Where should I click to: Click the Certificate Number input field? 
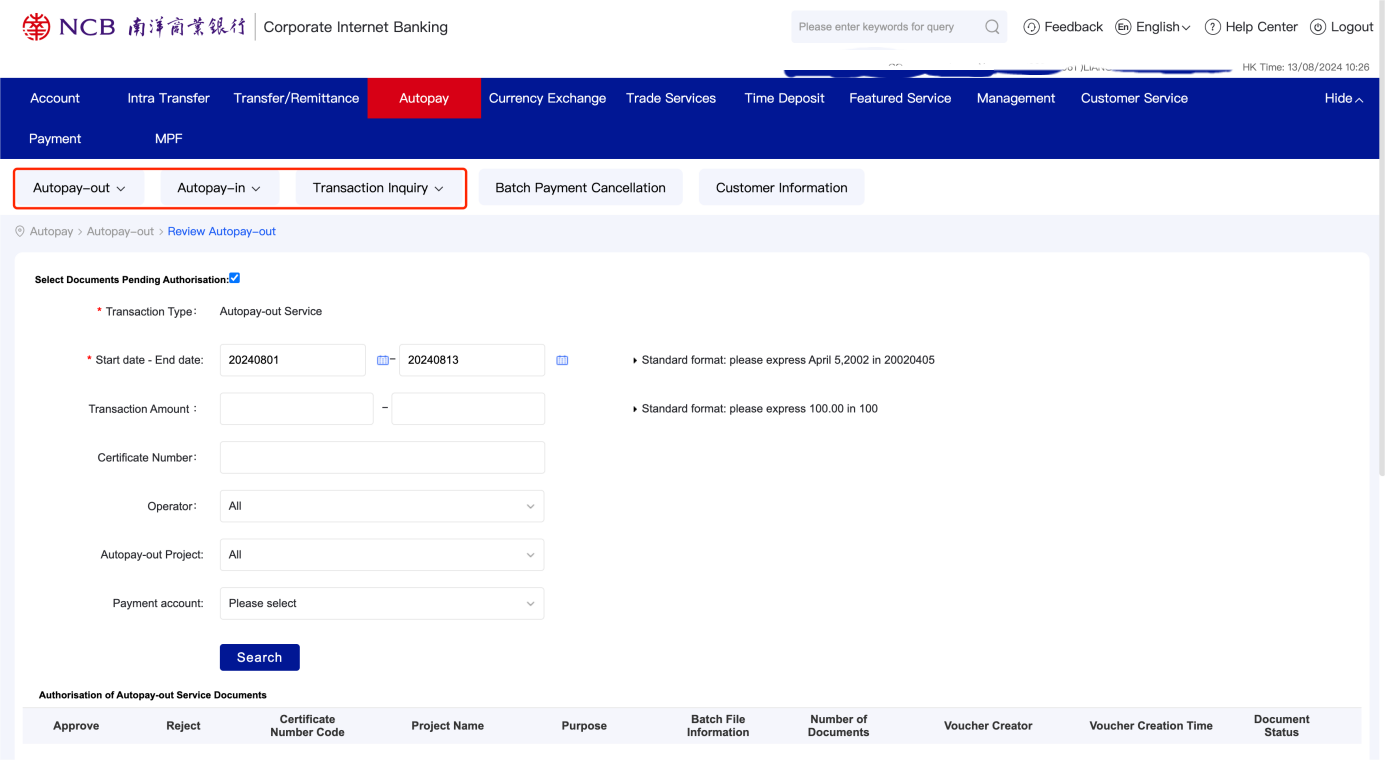pos(382,457)
